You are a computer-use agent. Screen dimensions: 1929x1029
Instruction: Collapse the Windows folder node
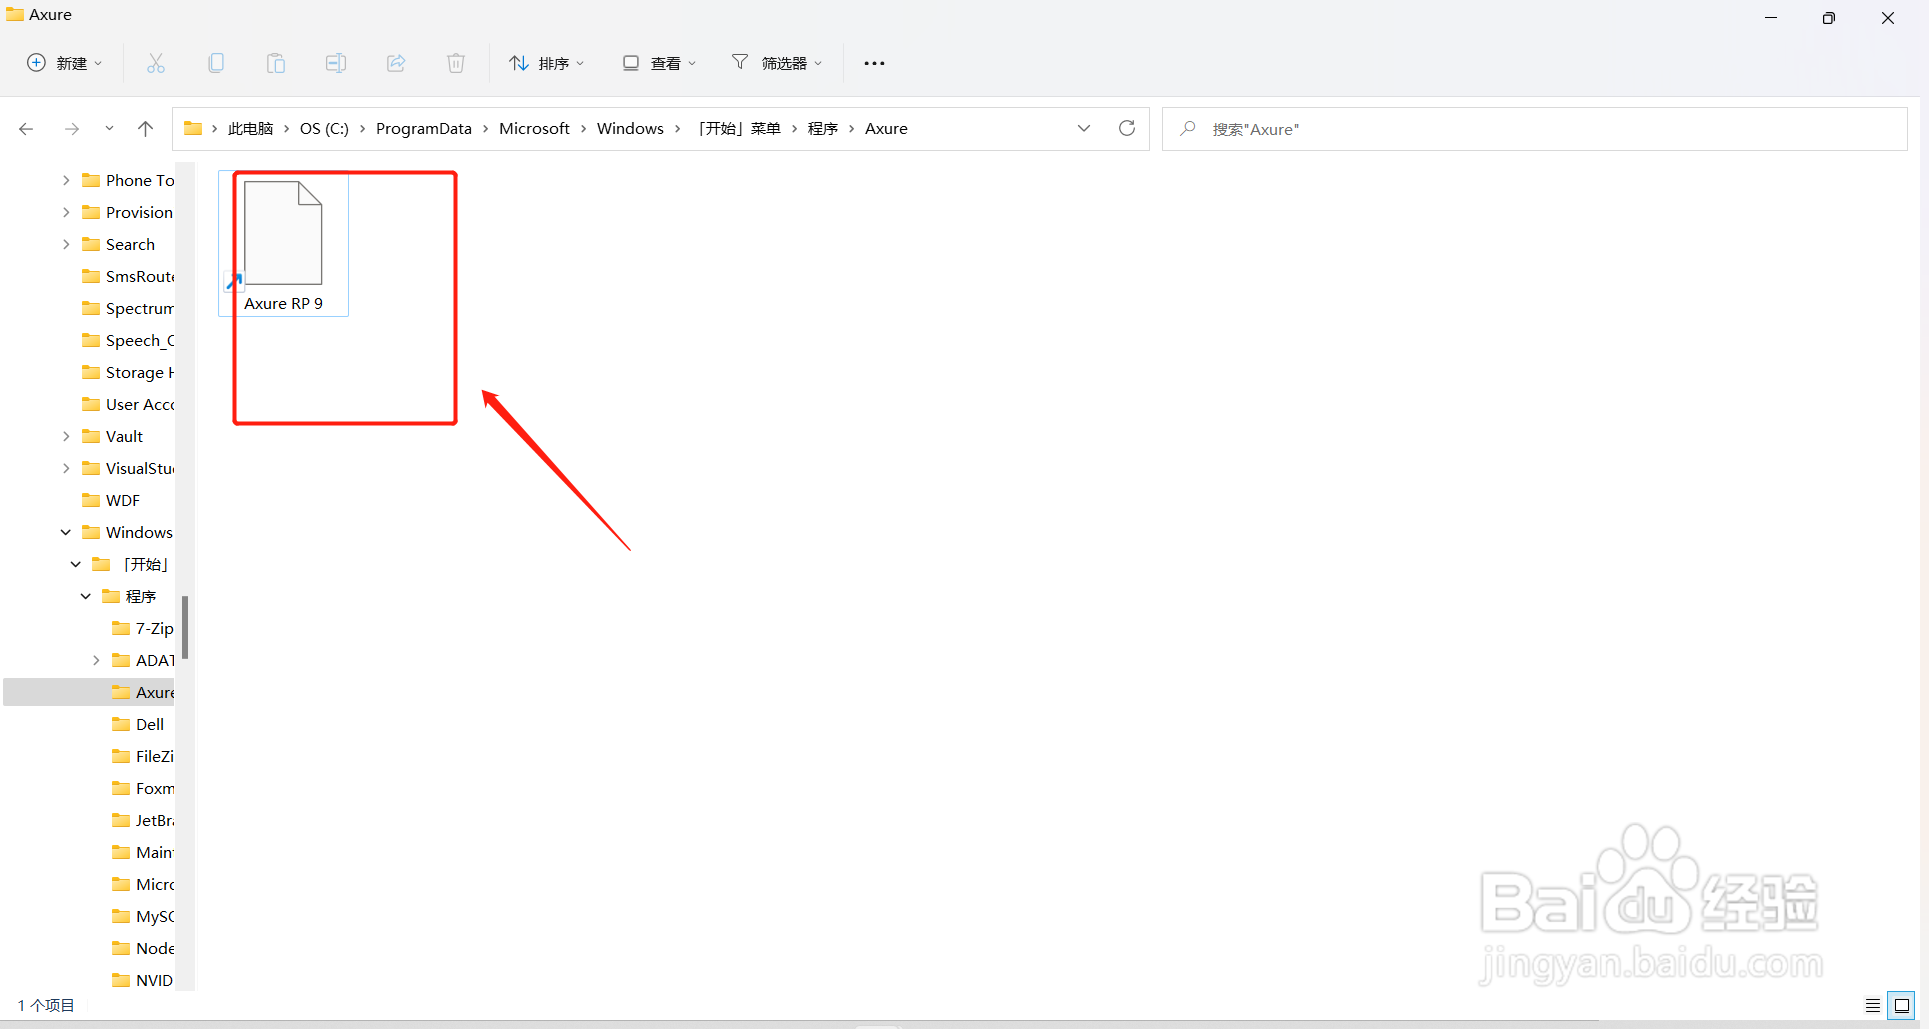point(66,533)
